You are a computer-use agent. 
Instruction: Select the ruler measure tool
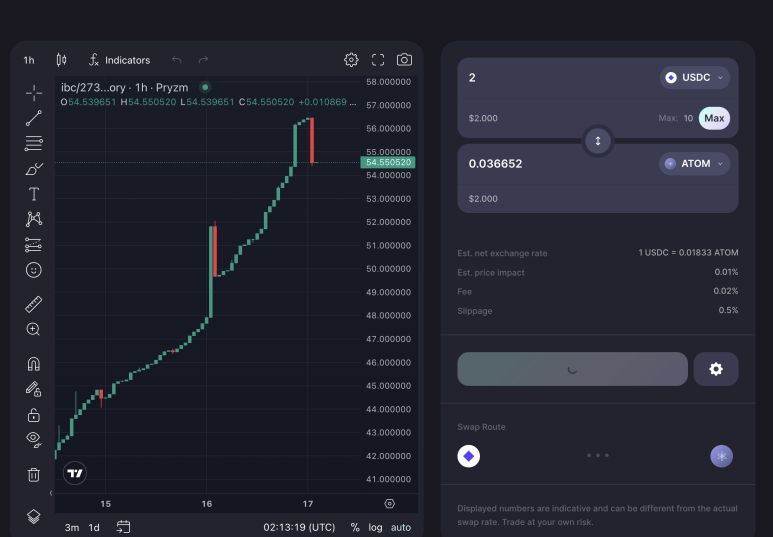pos(34,304)
